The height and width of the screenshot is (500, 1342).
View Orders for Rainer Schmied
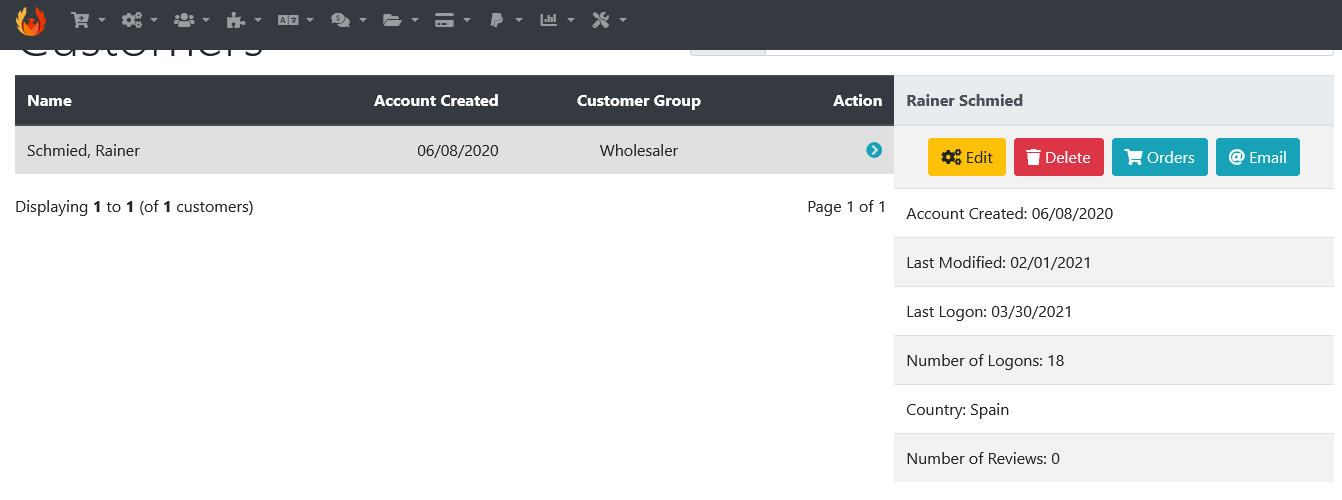pyautogui.click(x=1160, y=157)
